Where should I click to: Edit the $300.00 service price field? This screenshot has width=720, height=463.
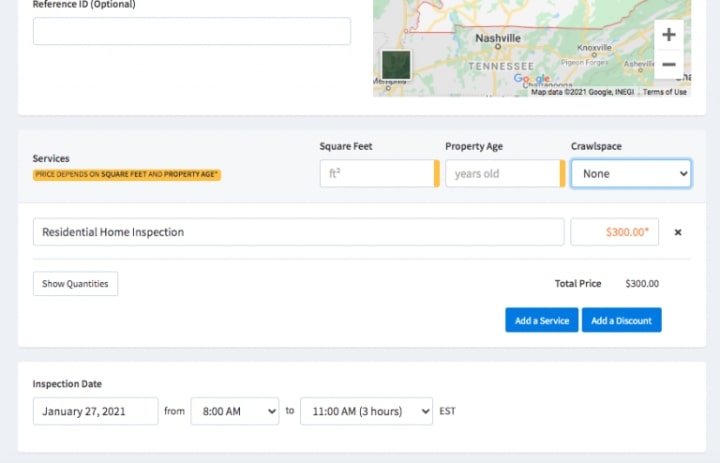pyautogui.click(x=614, y=232)
